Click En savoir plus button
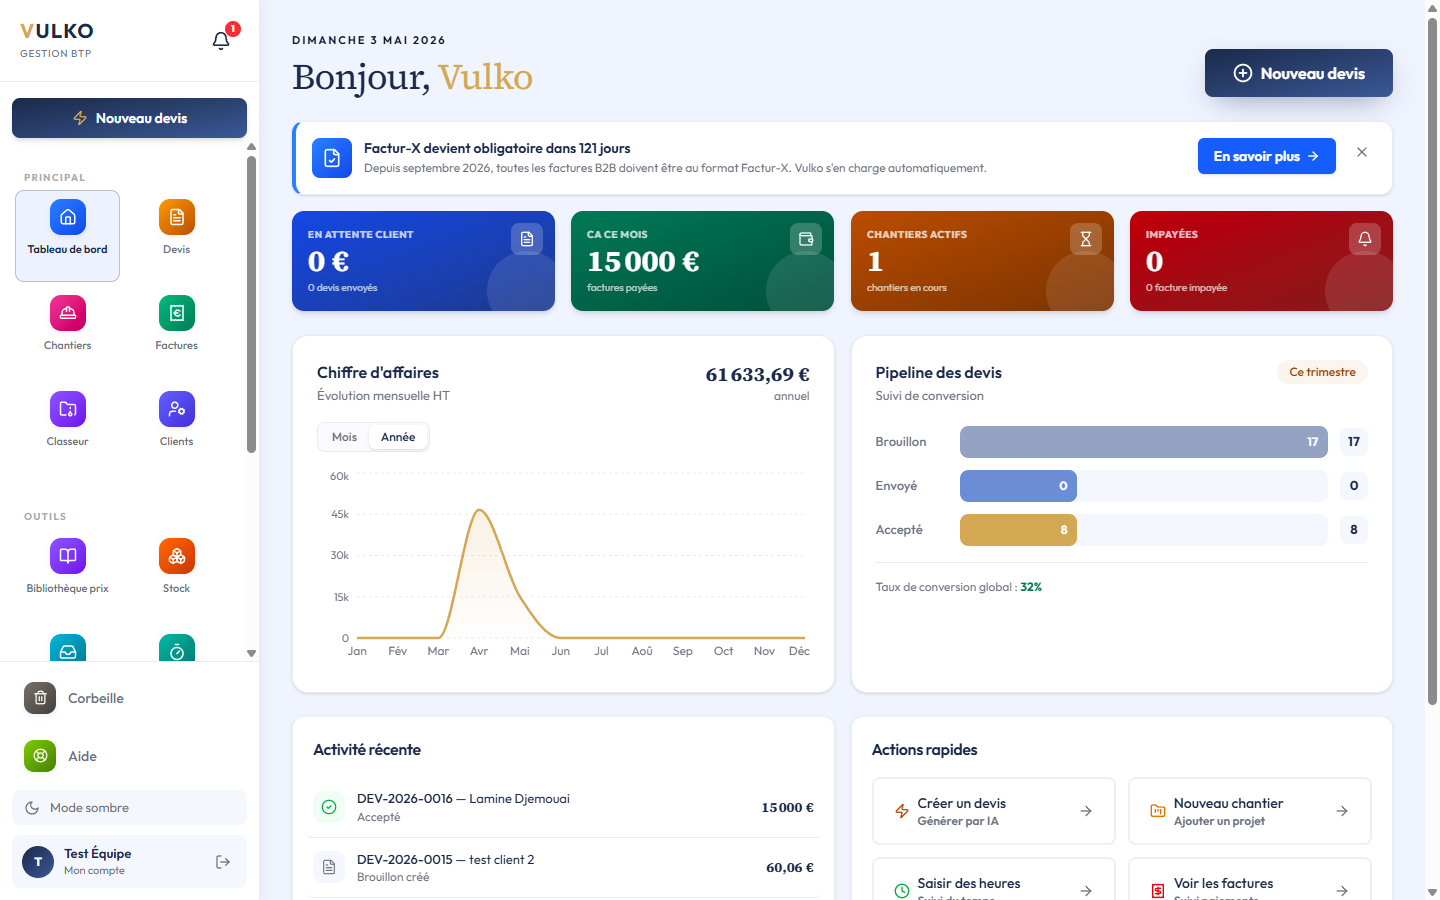The height and width of the screenshot is (900, 1440). coord(1267,156)
